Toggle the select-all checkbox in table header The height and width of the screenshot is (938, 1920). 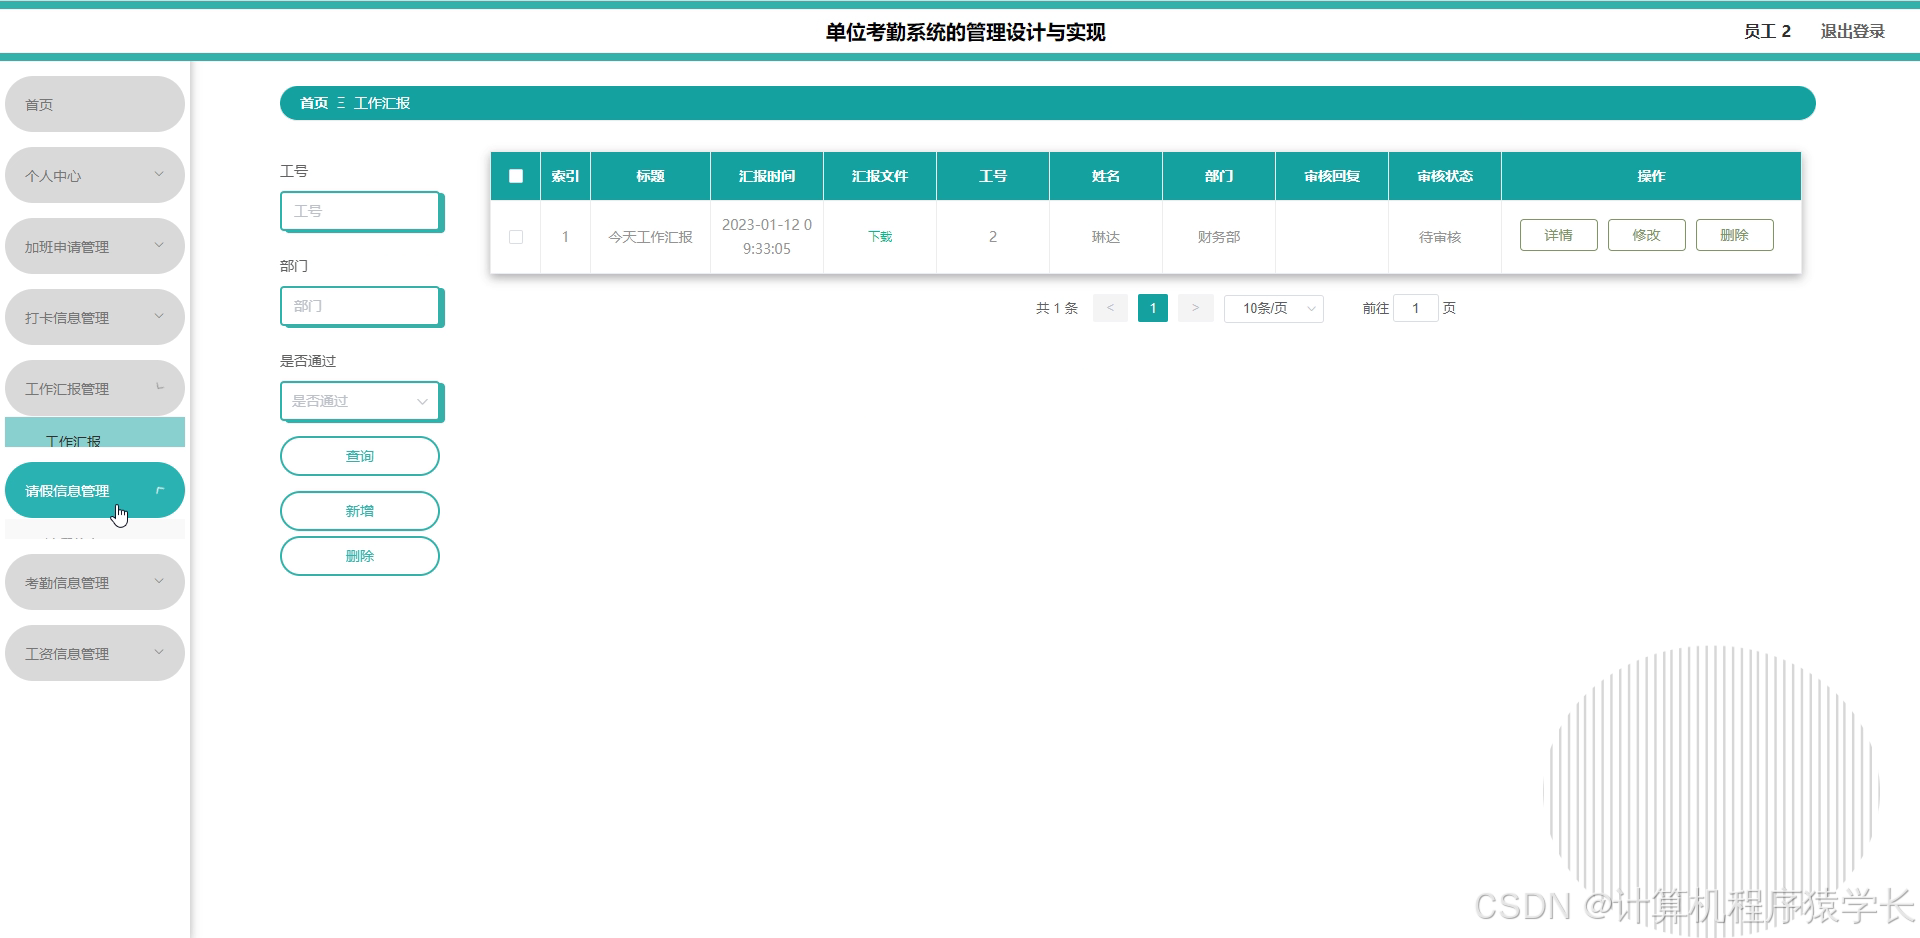pyautogui.click(x=516, y=175)
